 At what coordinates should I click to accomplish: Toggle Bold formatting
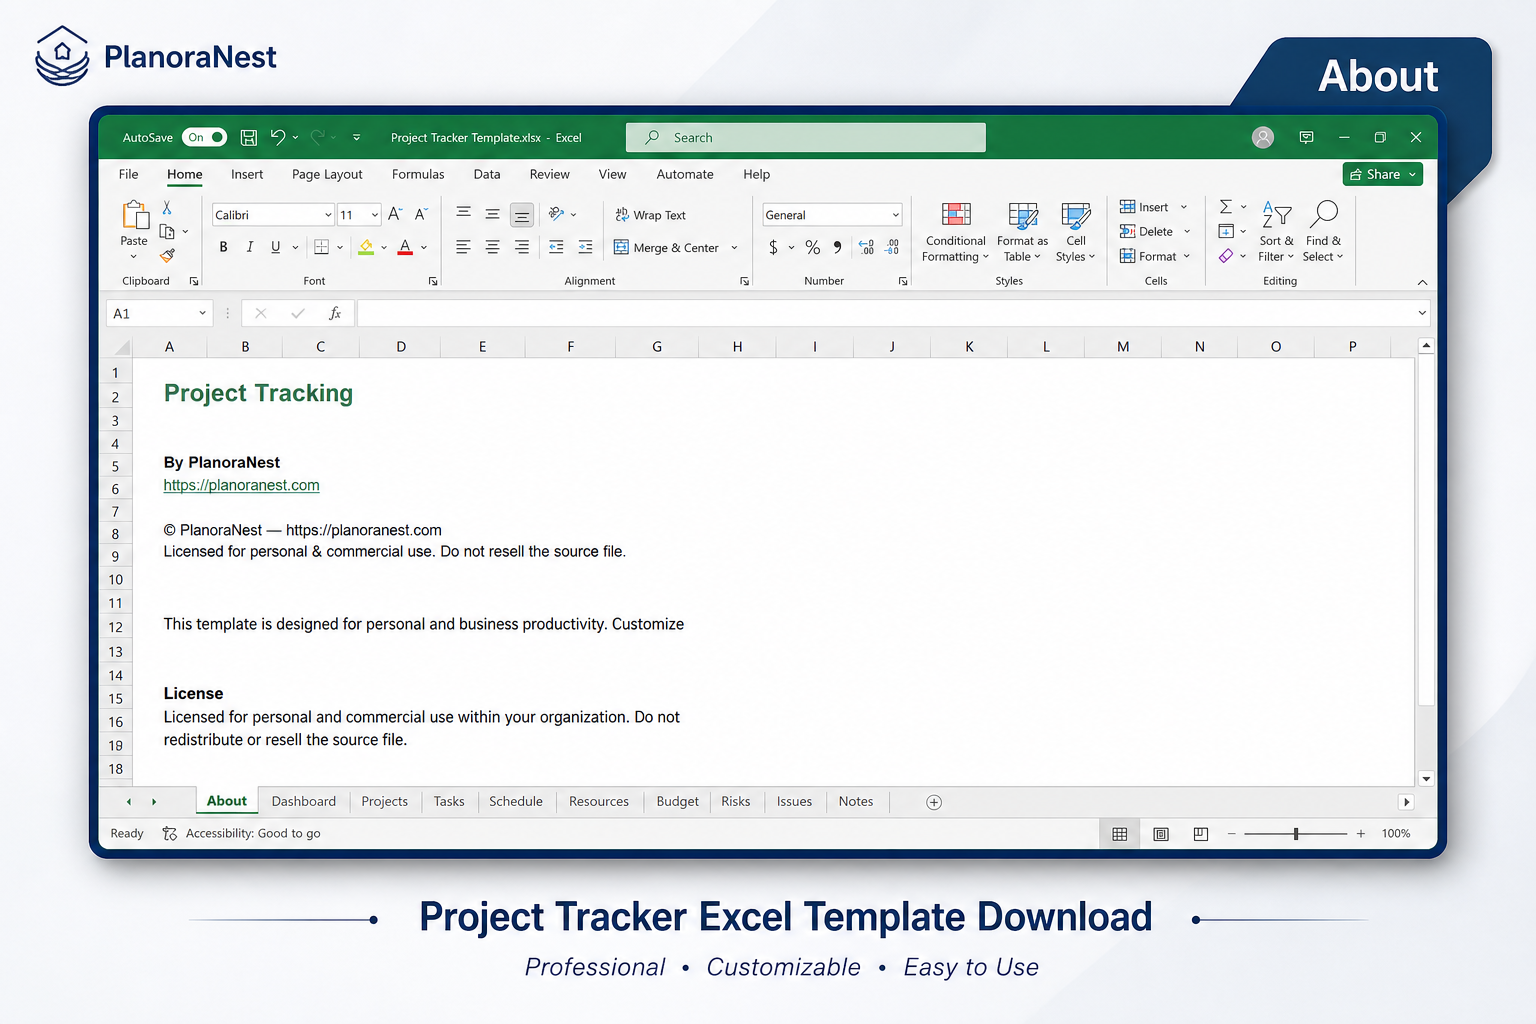(x=223, y=247)
